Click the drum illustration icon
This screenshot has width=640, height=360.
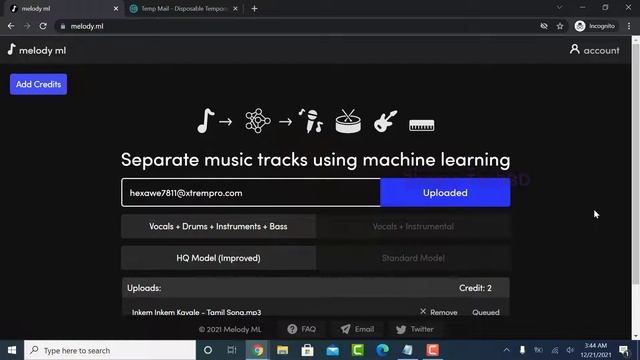(x=348, y=121)
